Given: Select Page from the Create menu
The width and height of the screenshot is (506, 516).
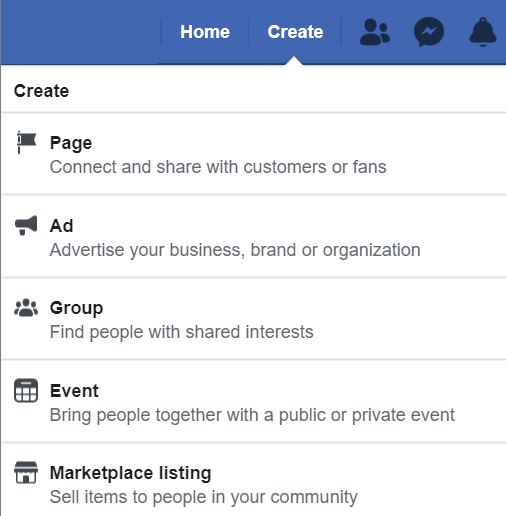Looking at the screenshot, I should click(253, 154).
